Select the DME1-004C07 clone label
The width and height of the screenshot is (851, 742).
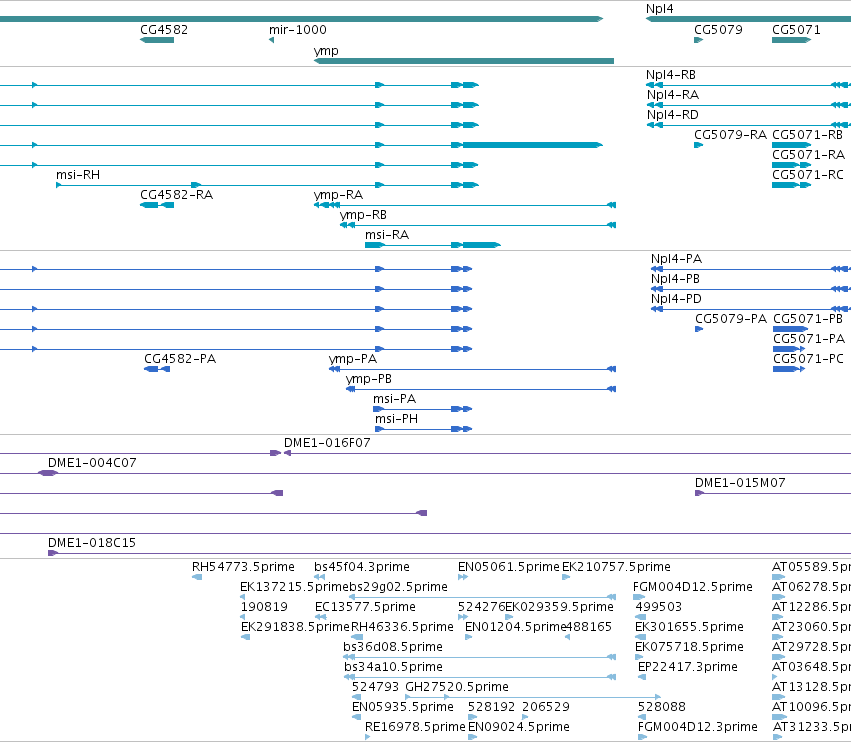tap(92, 463)
